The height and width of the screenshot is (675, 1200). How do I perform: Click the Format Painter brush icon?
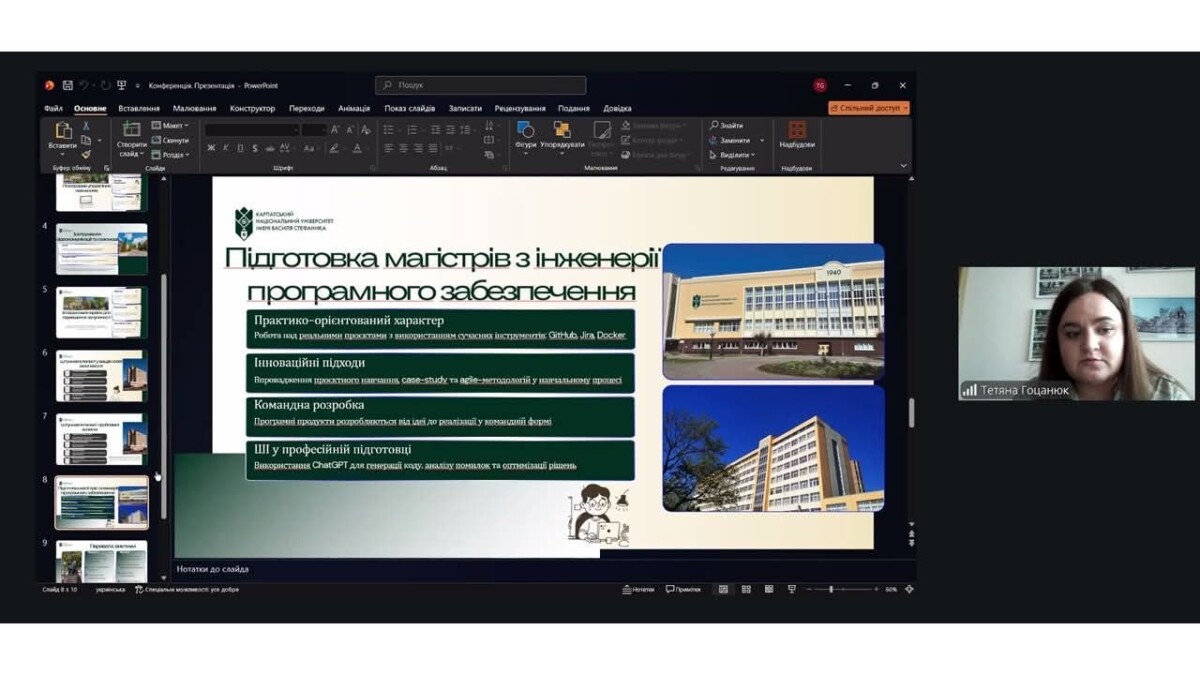[x=86, y=154]
